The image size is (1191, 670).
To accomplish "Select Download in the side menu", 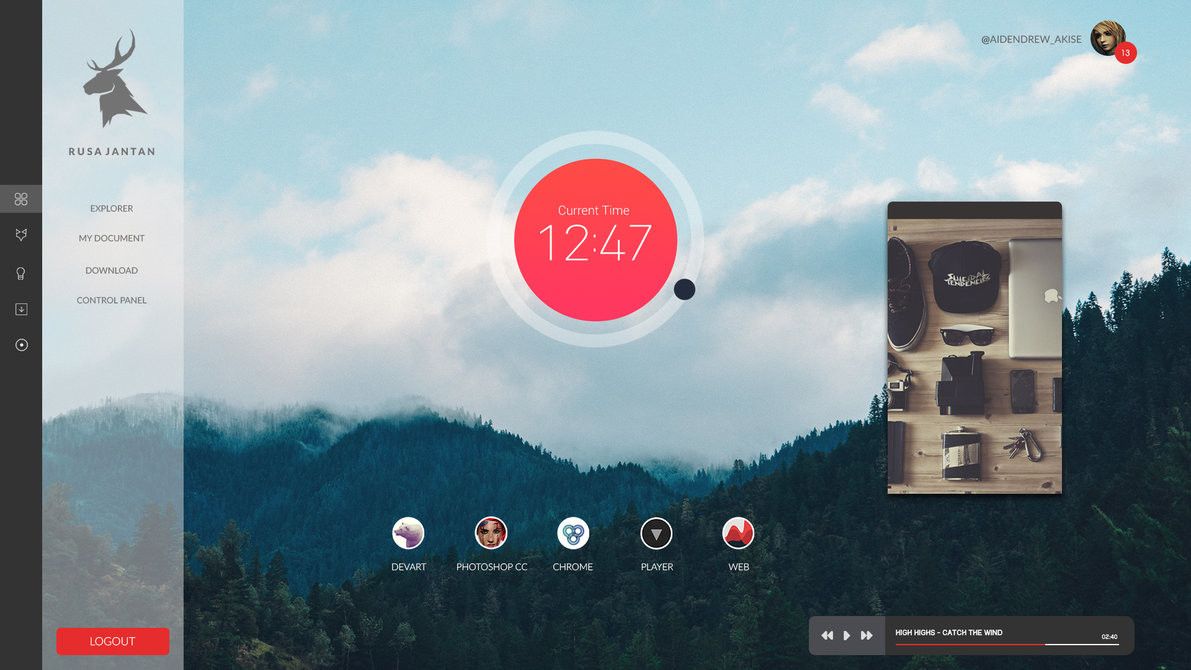I will 112,270.
